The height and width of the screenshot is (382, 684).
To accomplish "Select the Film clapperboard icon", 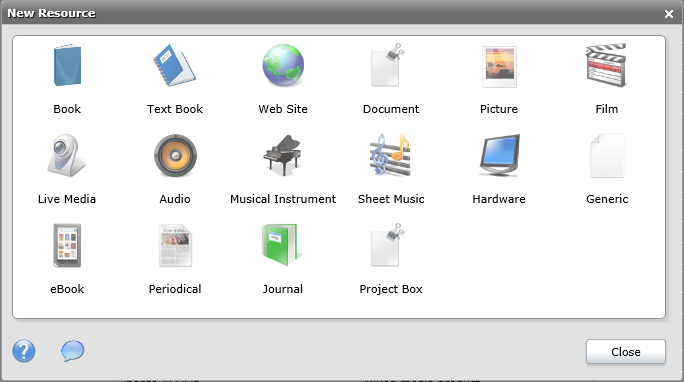I will click(x=606, y=65).
